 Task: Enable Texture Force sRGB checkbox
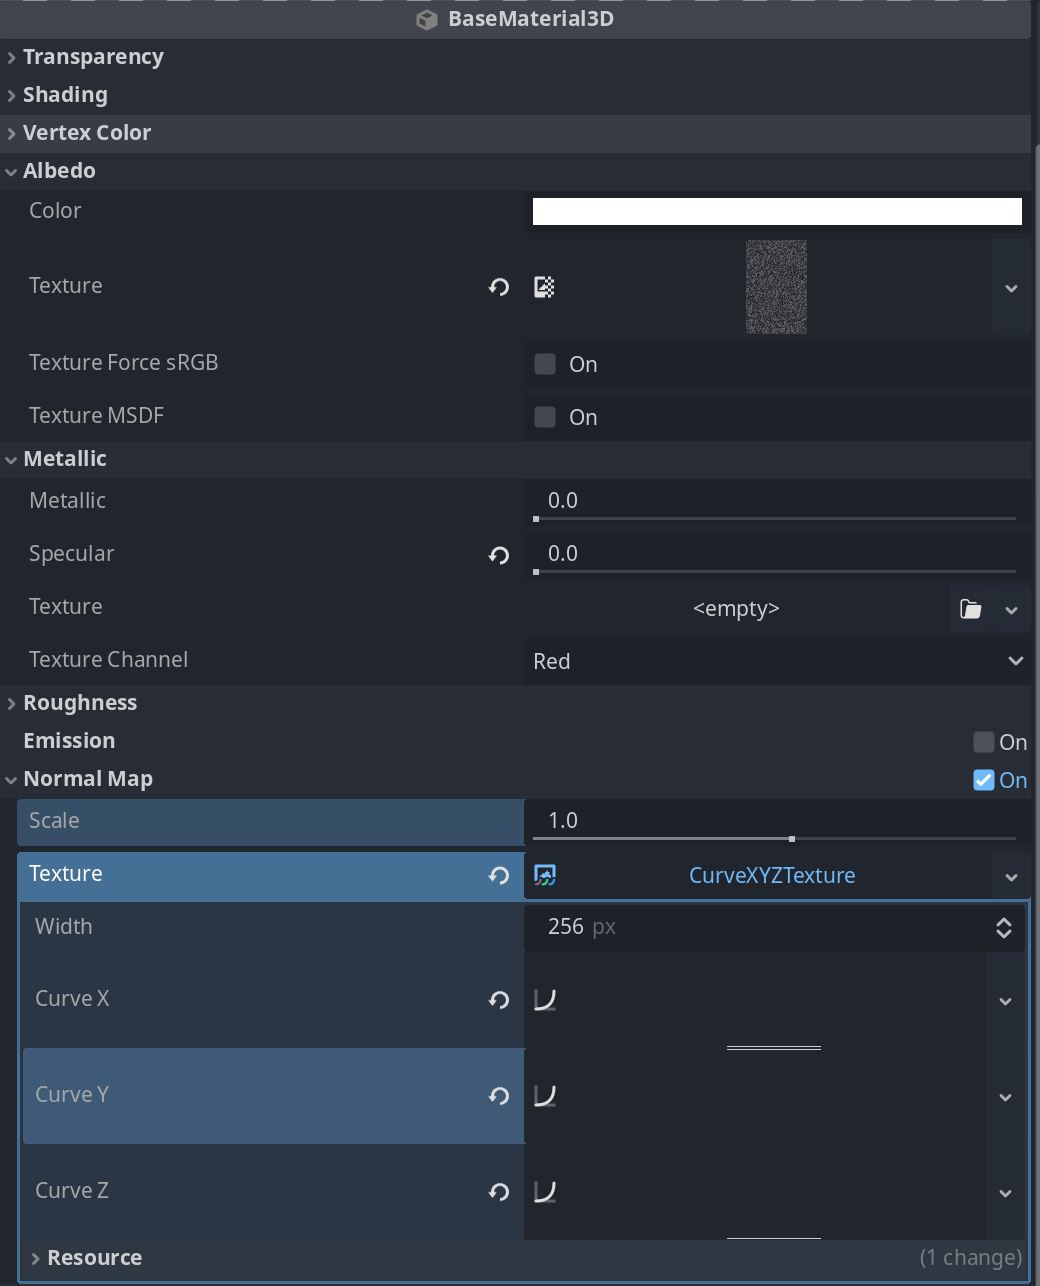click(545, 364)
